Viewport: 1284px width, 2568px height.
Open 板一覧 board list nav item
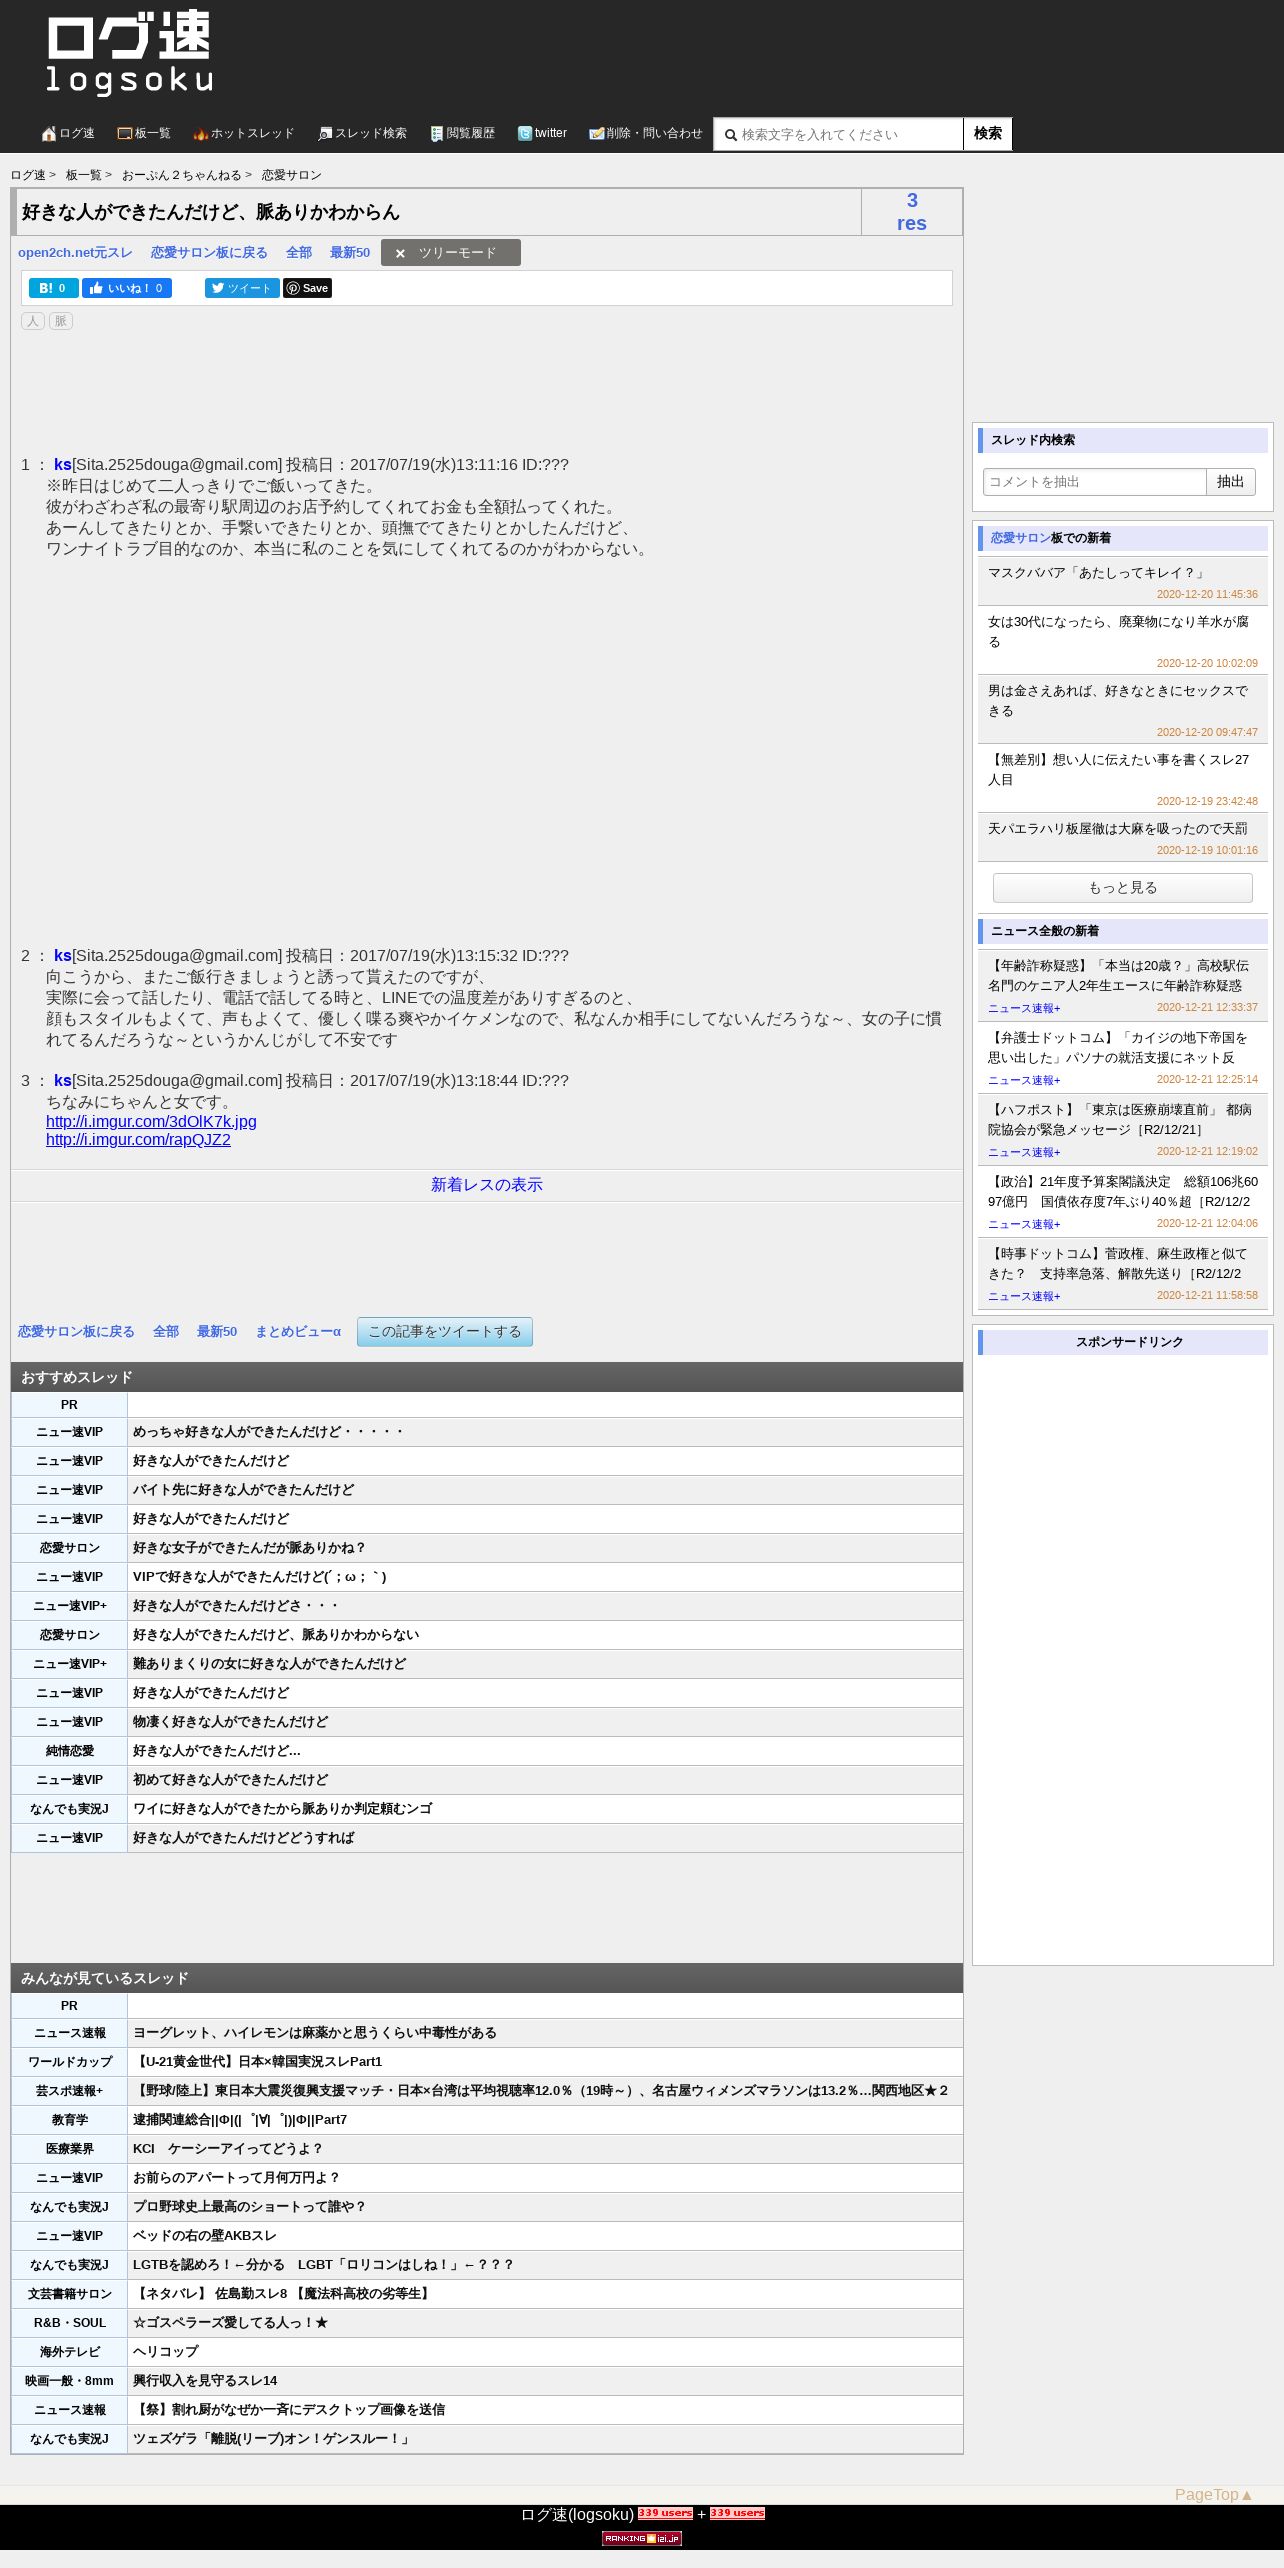[144, 133]
